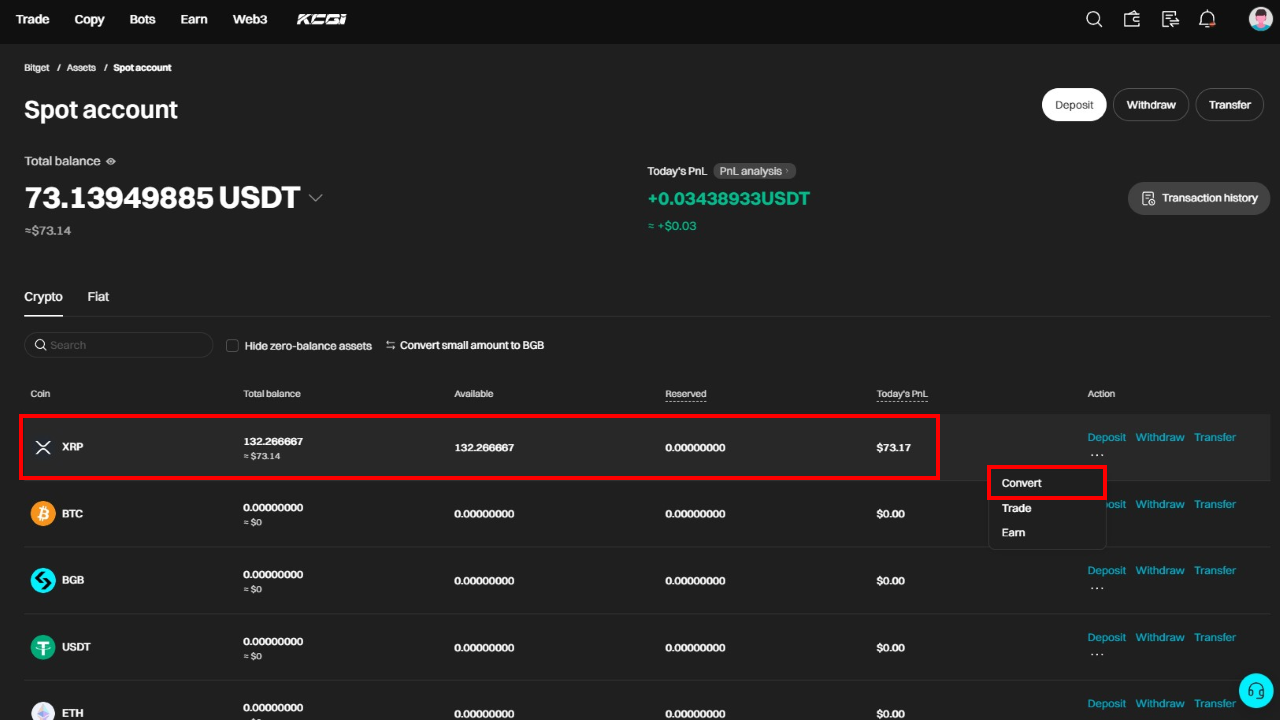Click the XRP total balance 132.266667
Screen dimensions: 1280x720
click(x=273, y=441)
